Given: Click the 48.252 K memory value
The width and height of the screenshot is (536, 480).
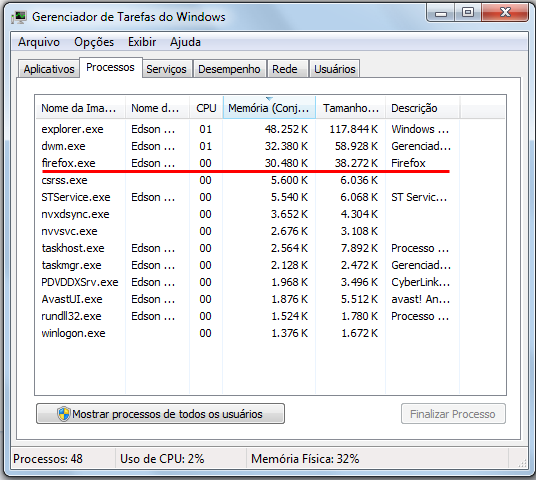Looking at the screenshot, I should [x=286, y=129].
